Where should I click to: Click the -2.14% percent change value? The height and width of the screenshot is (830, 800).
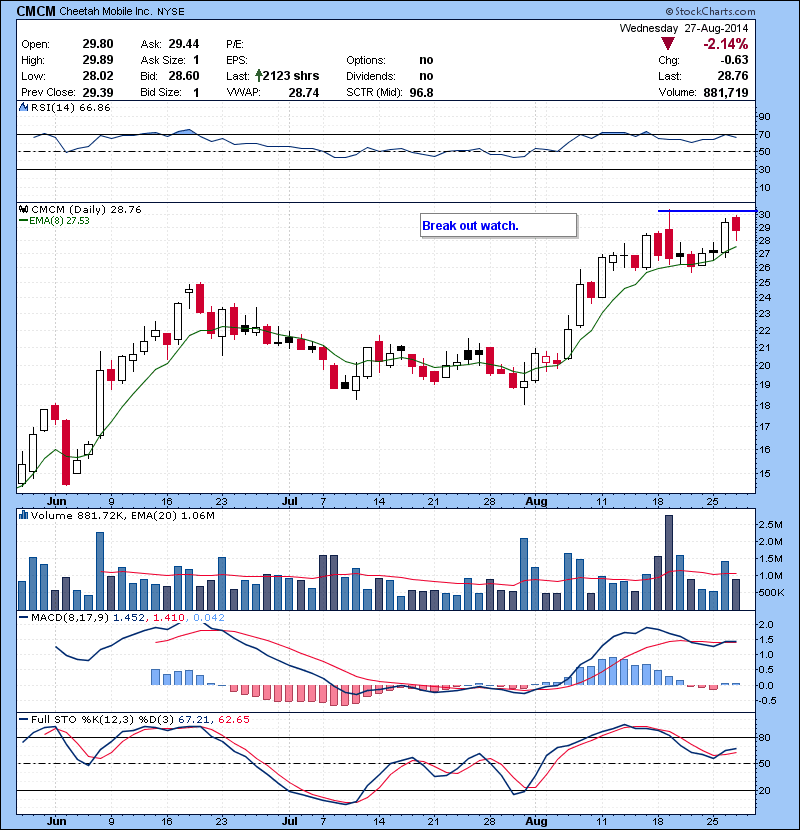pos(725,44)
